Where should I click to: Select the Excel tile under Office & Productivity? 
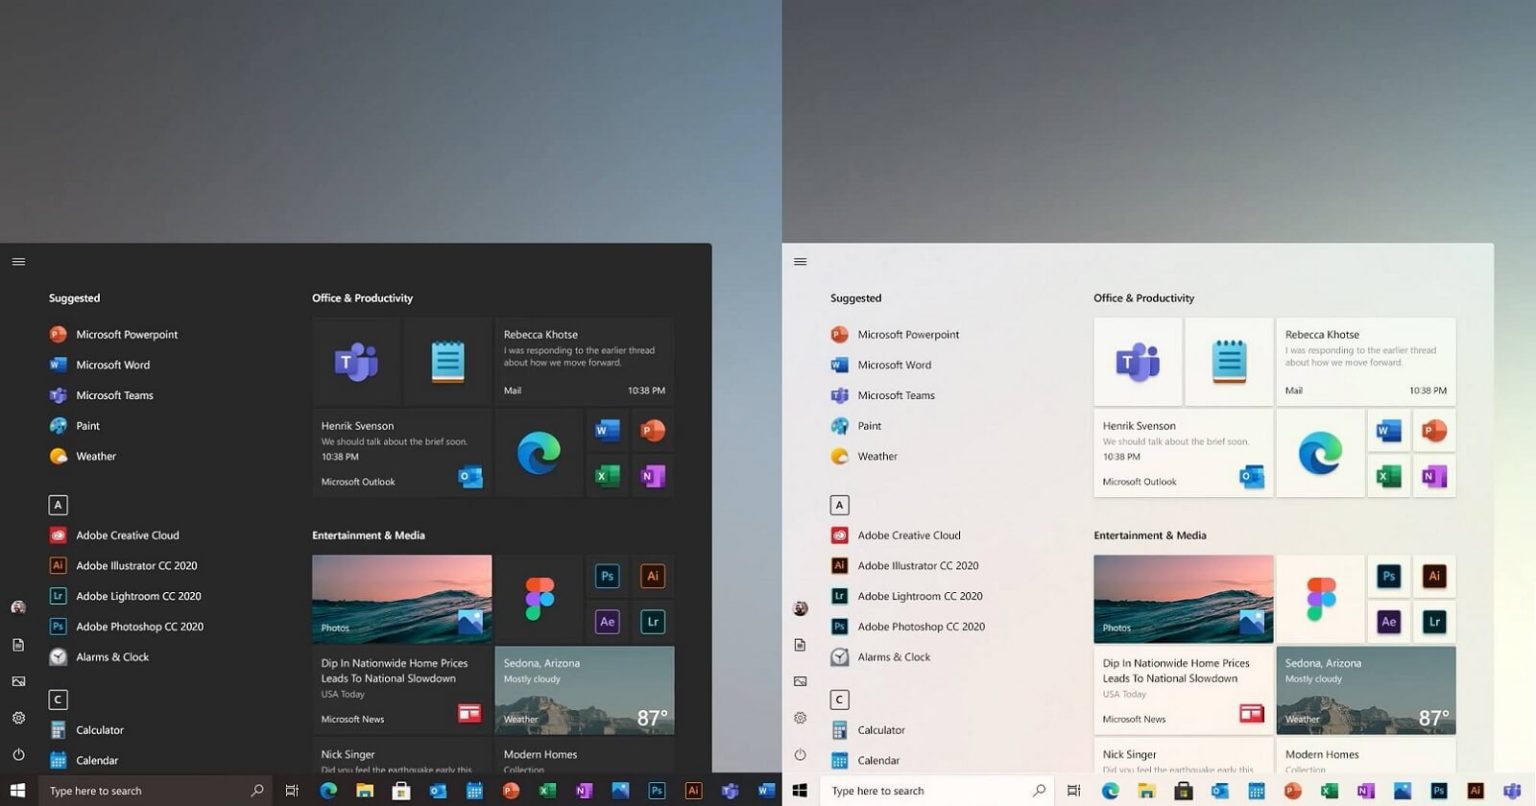(607, 476)
